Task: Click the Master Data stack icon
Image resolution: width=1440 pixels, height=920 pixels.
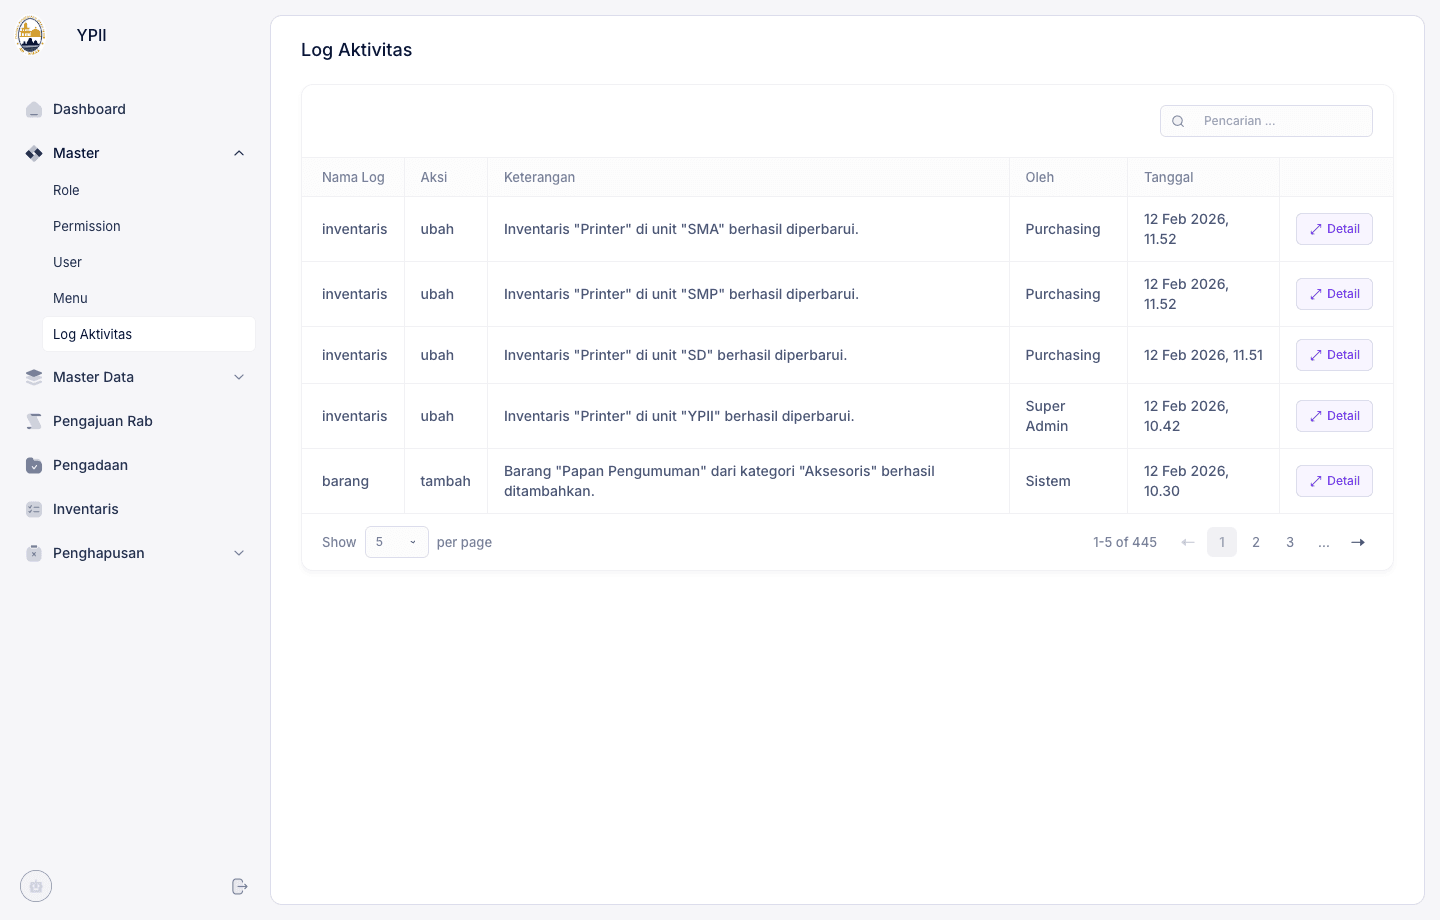Action: (34, 377)
